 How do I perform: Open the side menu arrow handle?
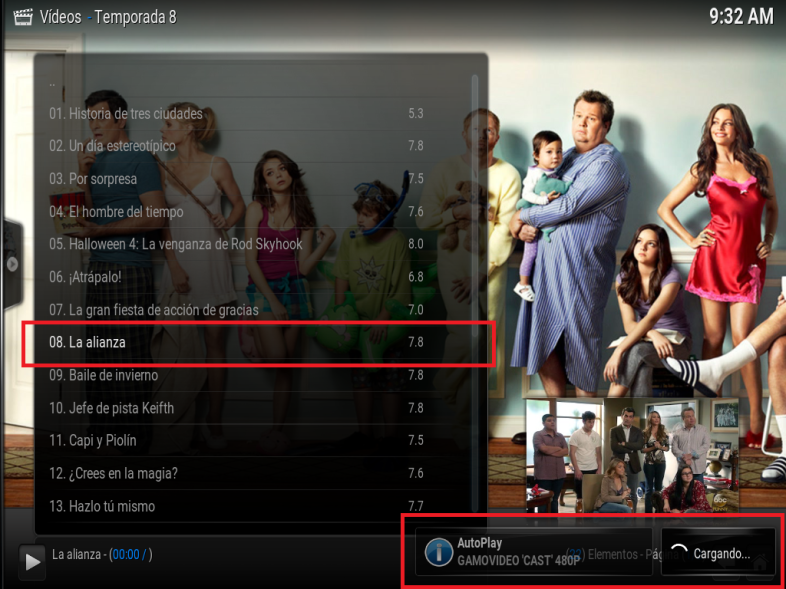pos(13,264)
